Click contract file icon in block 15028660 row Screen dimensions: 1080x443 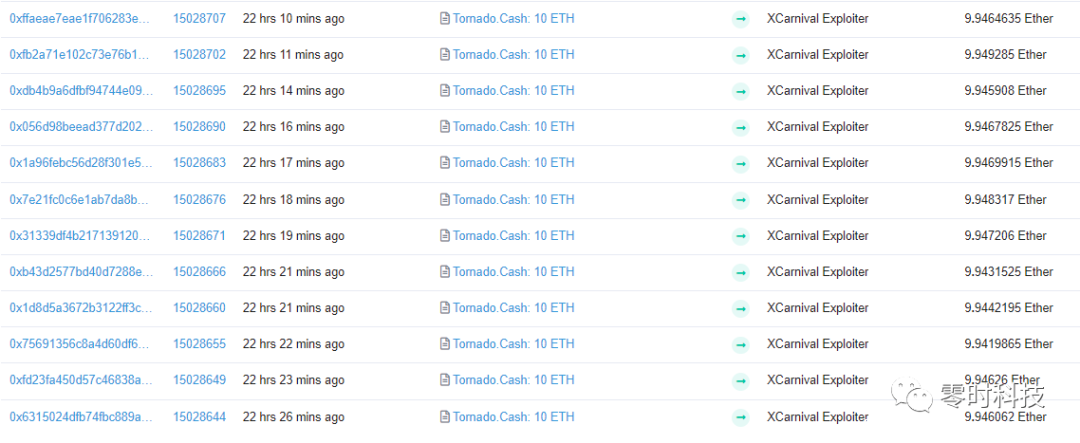tap(445, 308)
